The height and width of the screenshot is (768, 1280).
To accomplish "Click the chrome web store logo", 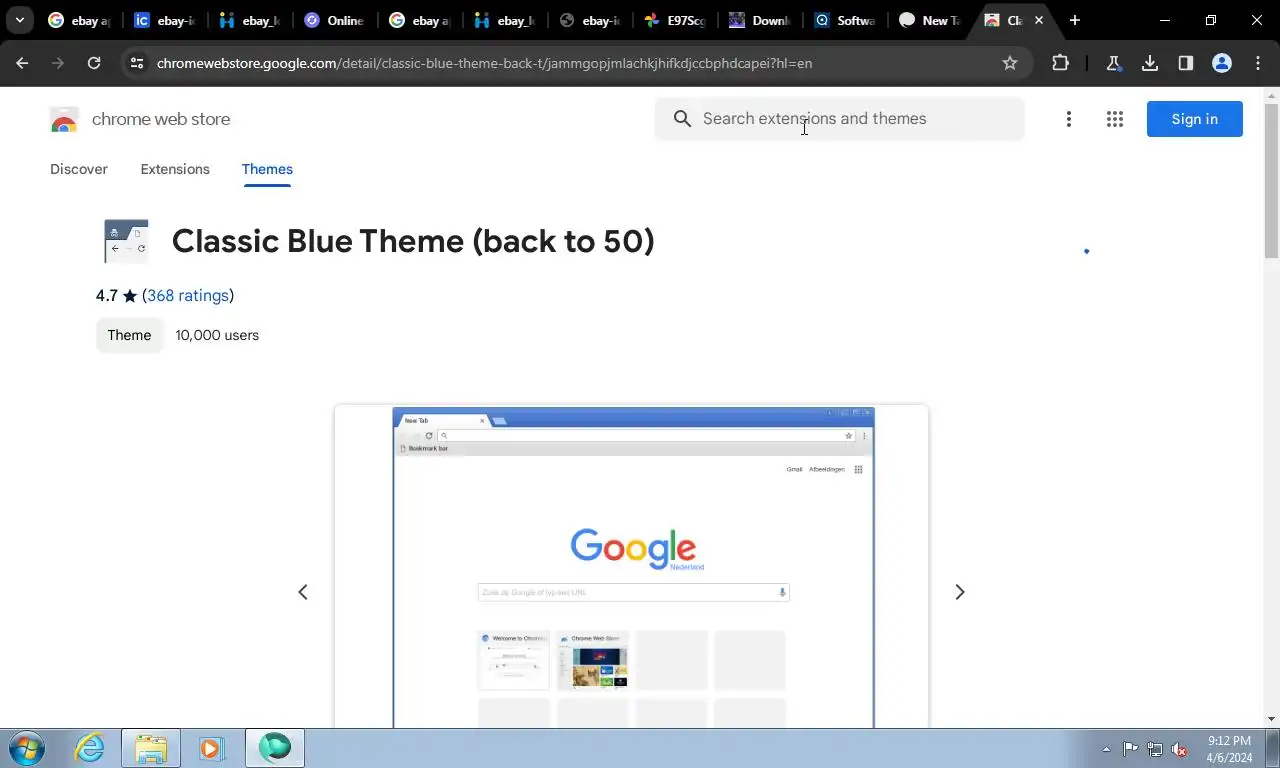I will [64, 120].
